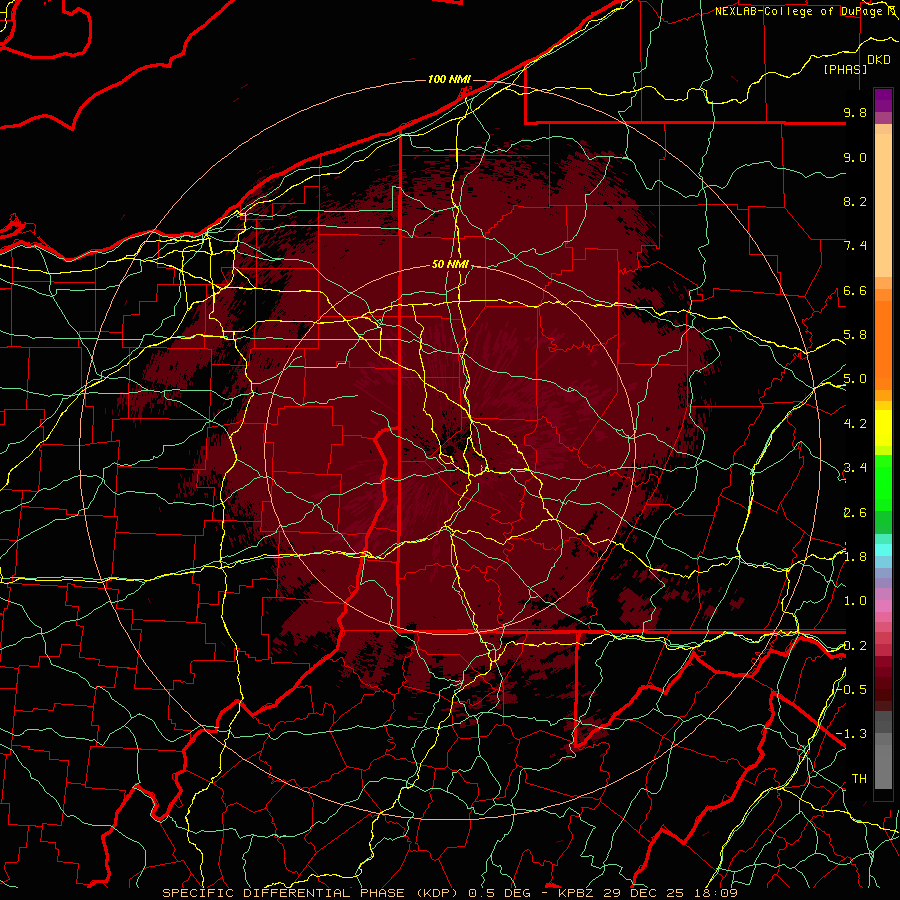Click the "50 NMI" range ring label
Viewport: 900px width, 900px height.
[x=451, y=265]
